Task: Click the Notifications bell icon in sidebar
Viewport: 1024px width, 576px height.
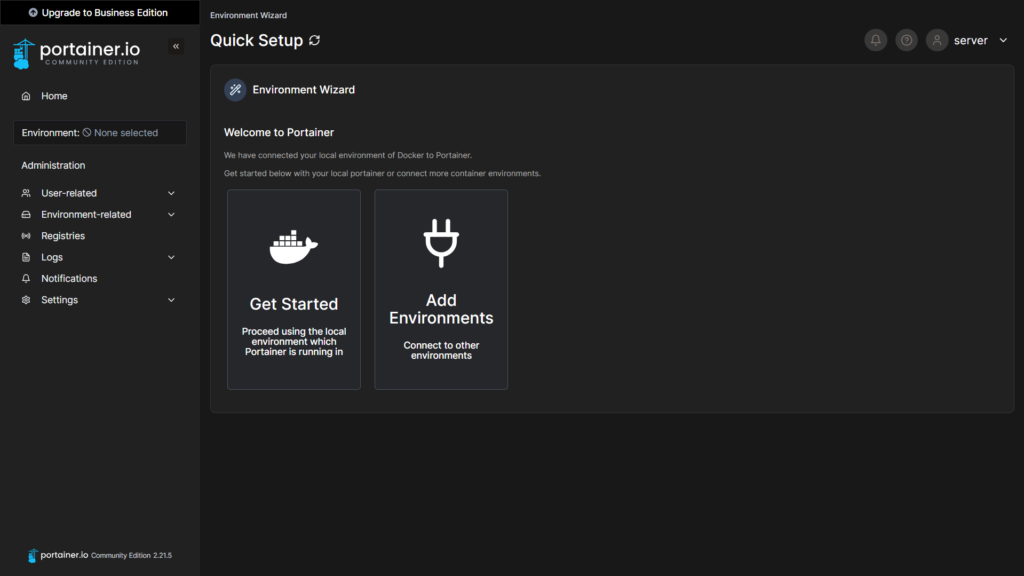Action: (x=26, y=279)
